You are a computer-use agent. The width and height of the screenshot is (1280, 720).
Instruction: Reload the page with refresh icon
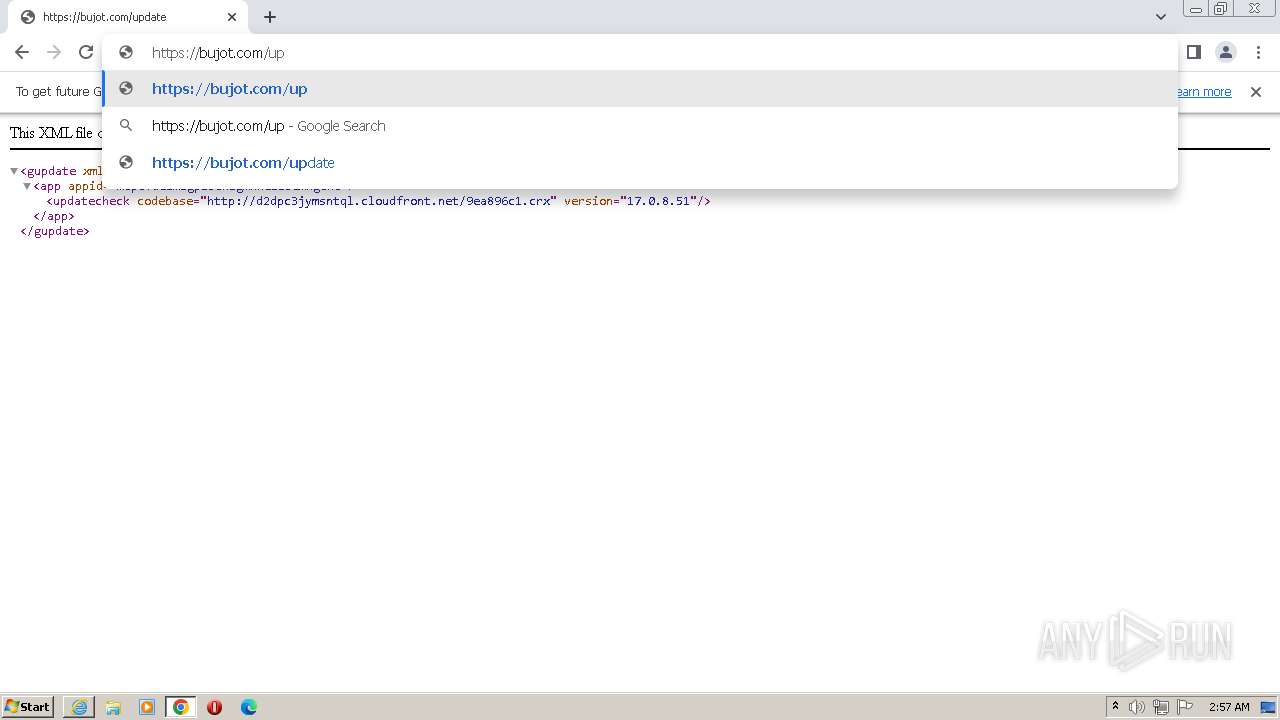86,52
